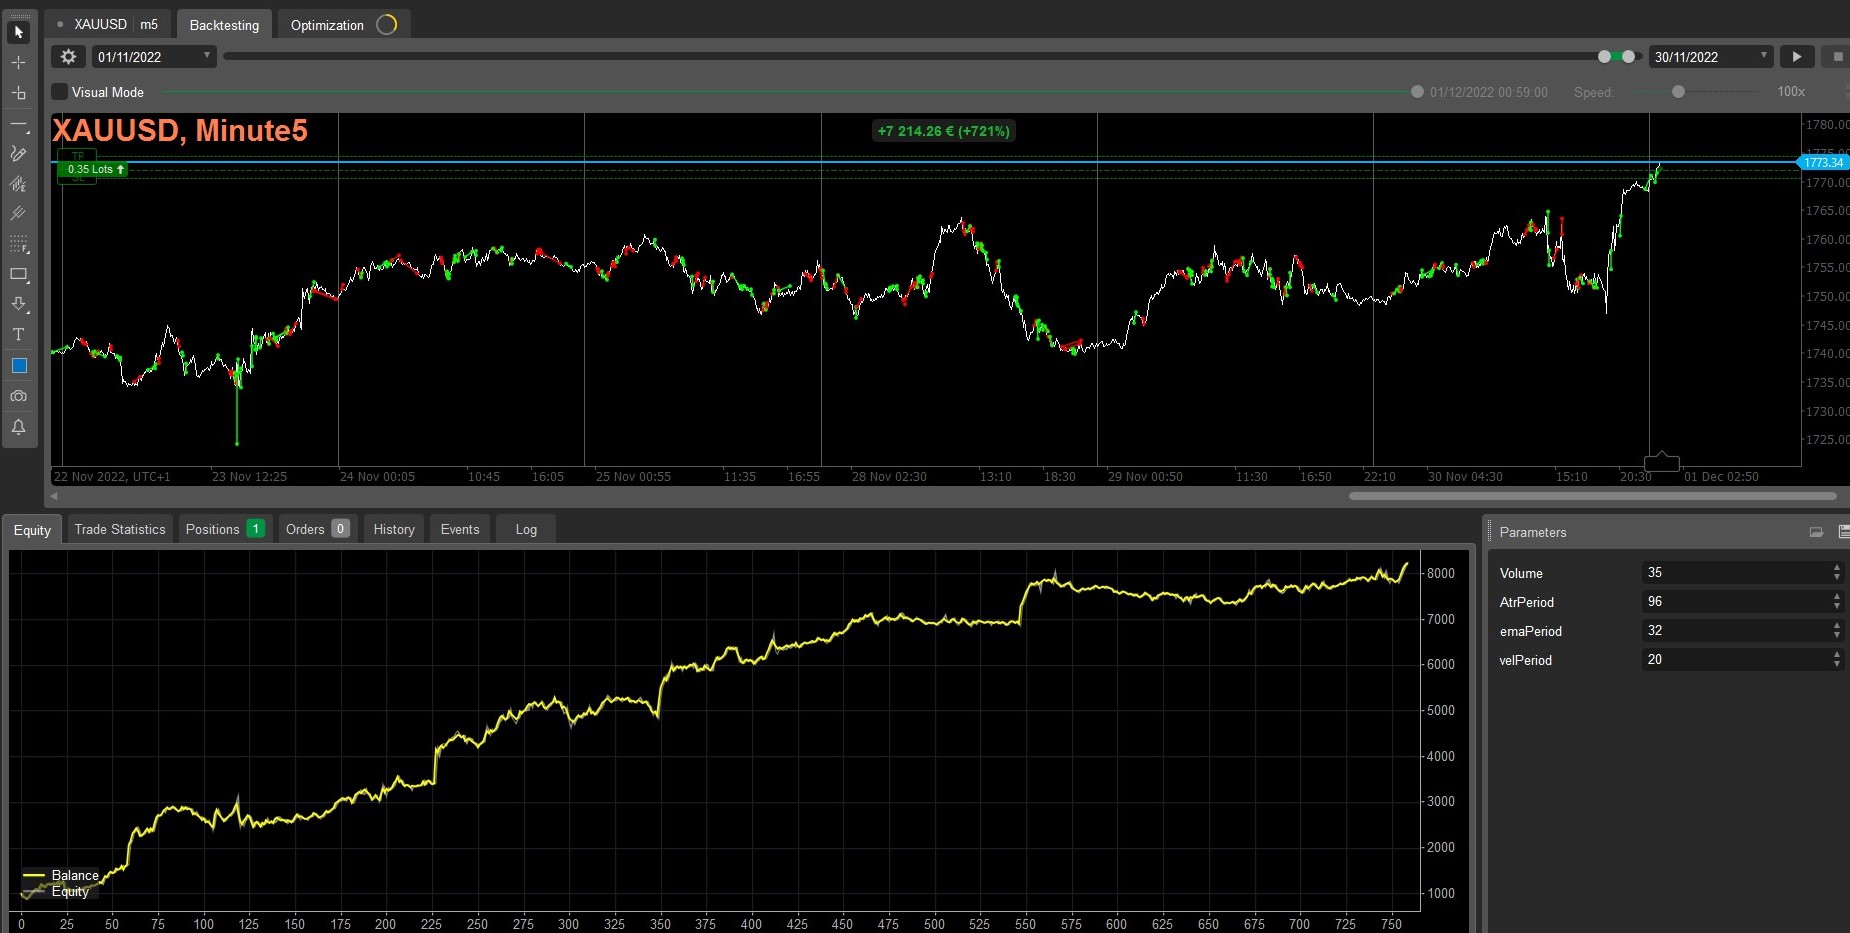Image resolution: width=1850 pixels, height=933 pixels.
Task: Enable the Visual Mode checkbox
Action: click(60, 92)
